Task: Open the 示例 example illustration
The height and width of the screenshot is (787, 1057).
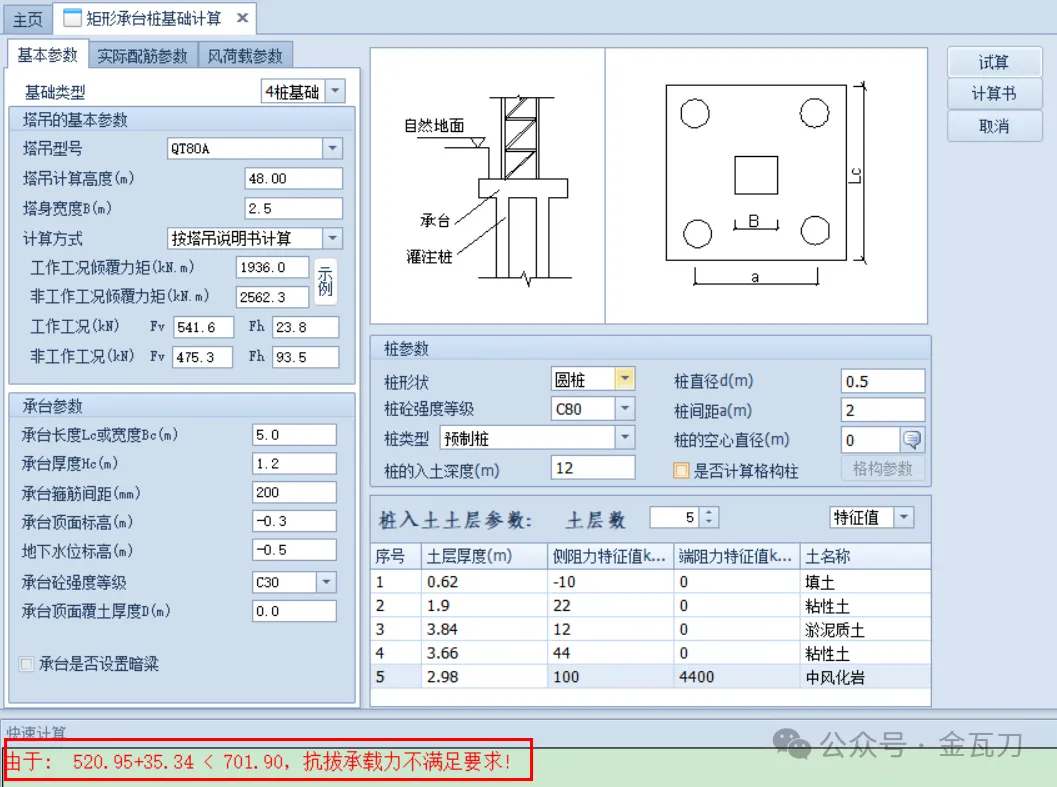Action: [325, 282]
